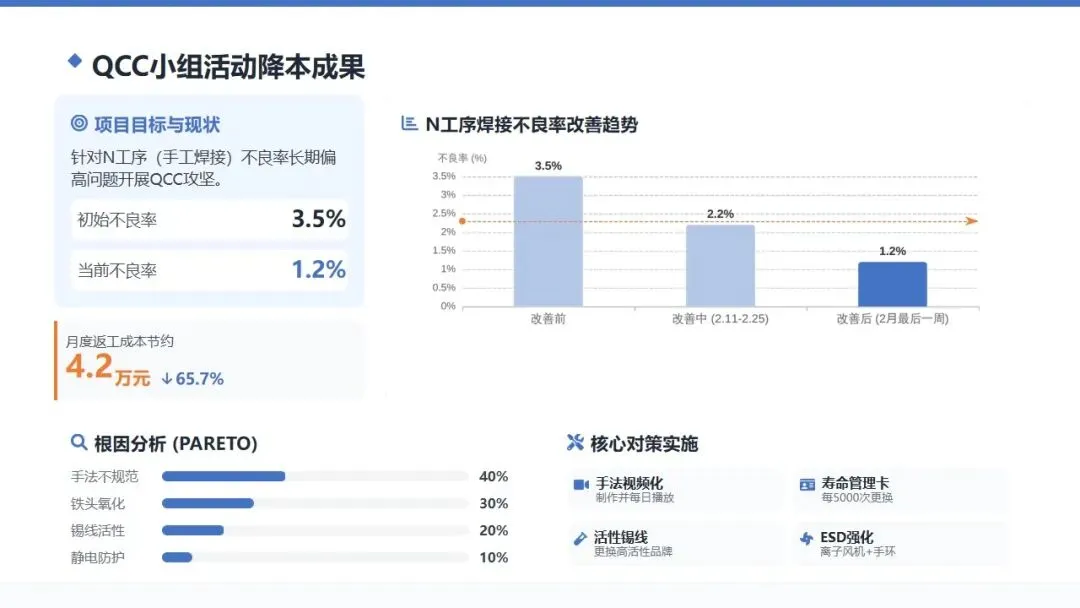Click the QCC小组活动降本成果 title
The width and height of the screenshot is (1080, 608).
[228, 66]
